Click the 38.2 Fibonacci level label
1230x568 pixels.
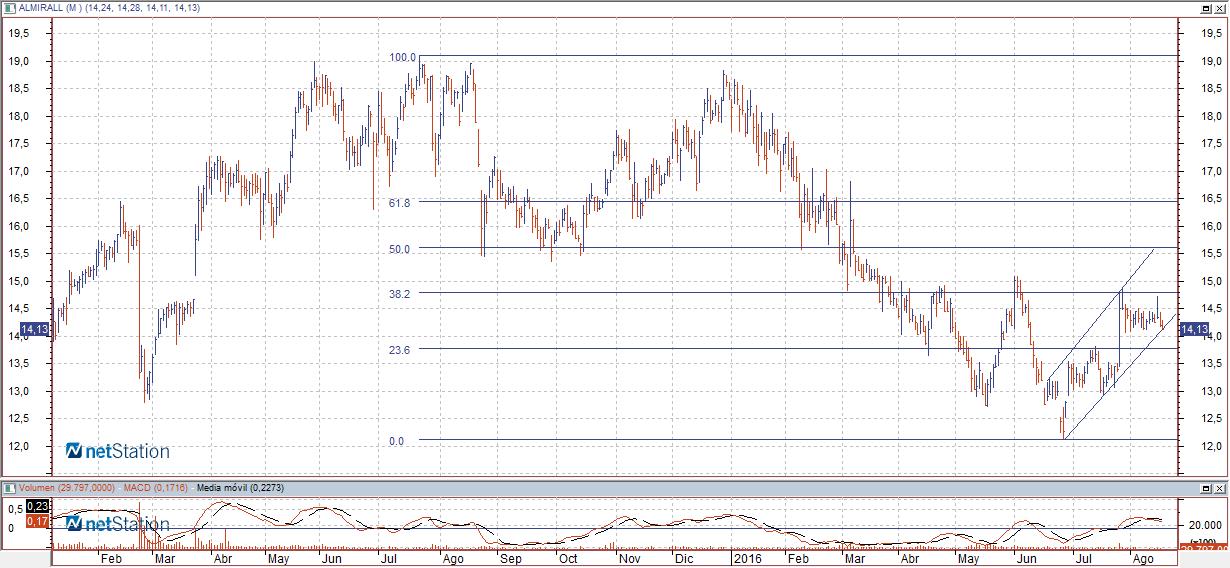pyautogui.click(x=399, y=293)
